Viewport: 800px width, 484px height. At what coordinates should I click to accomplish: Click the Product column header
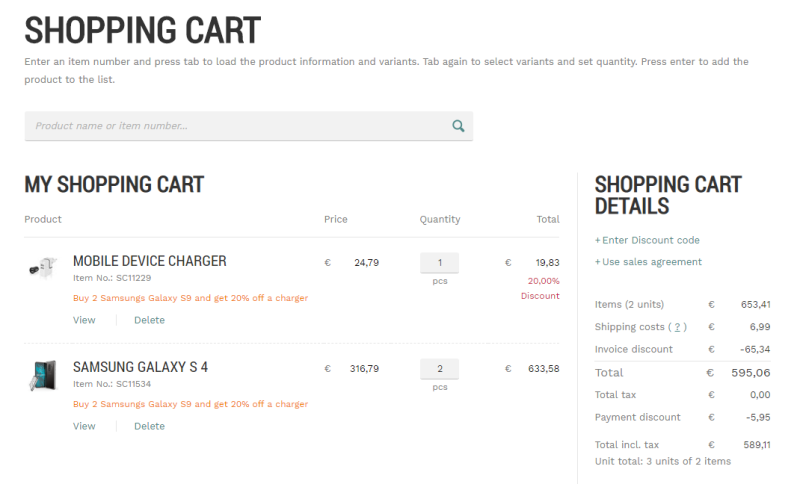click(43, 219)
